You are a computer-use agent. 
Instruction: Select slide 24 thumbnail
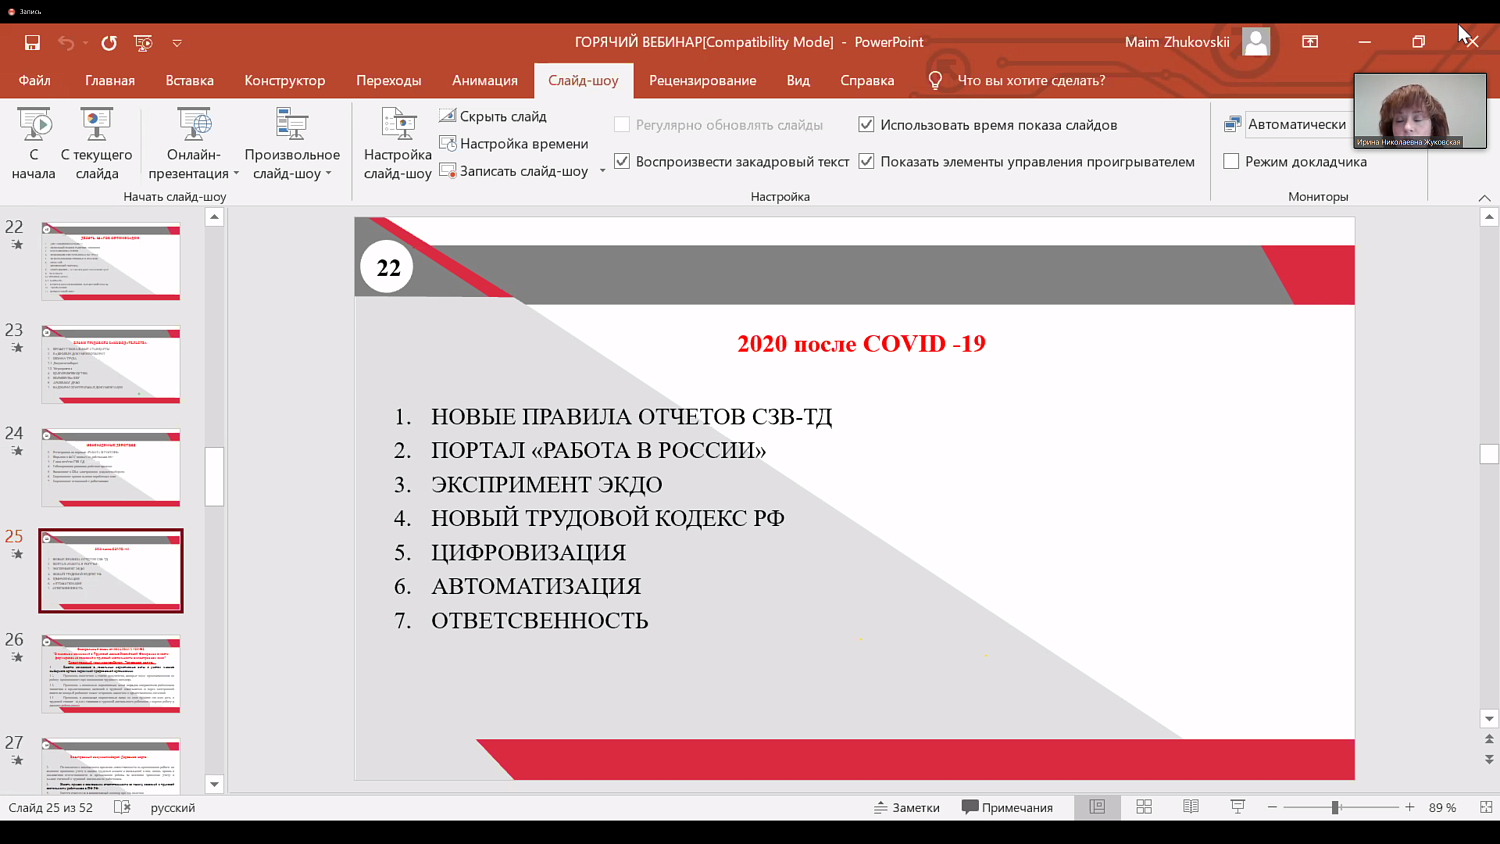(x=111, y=467)
